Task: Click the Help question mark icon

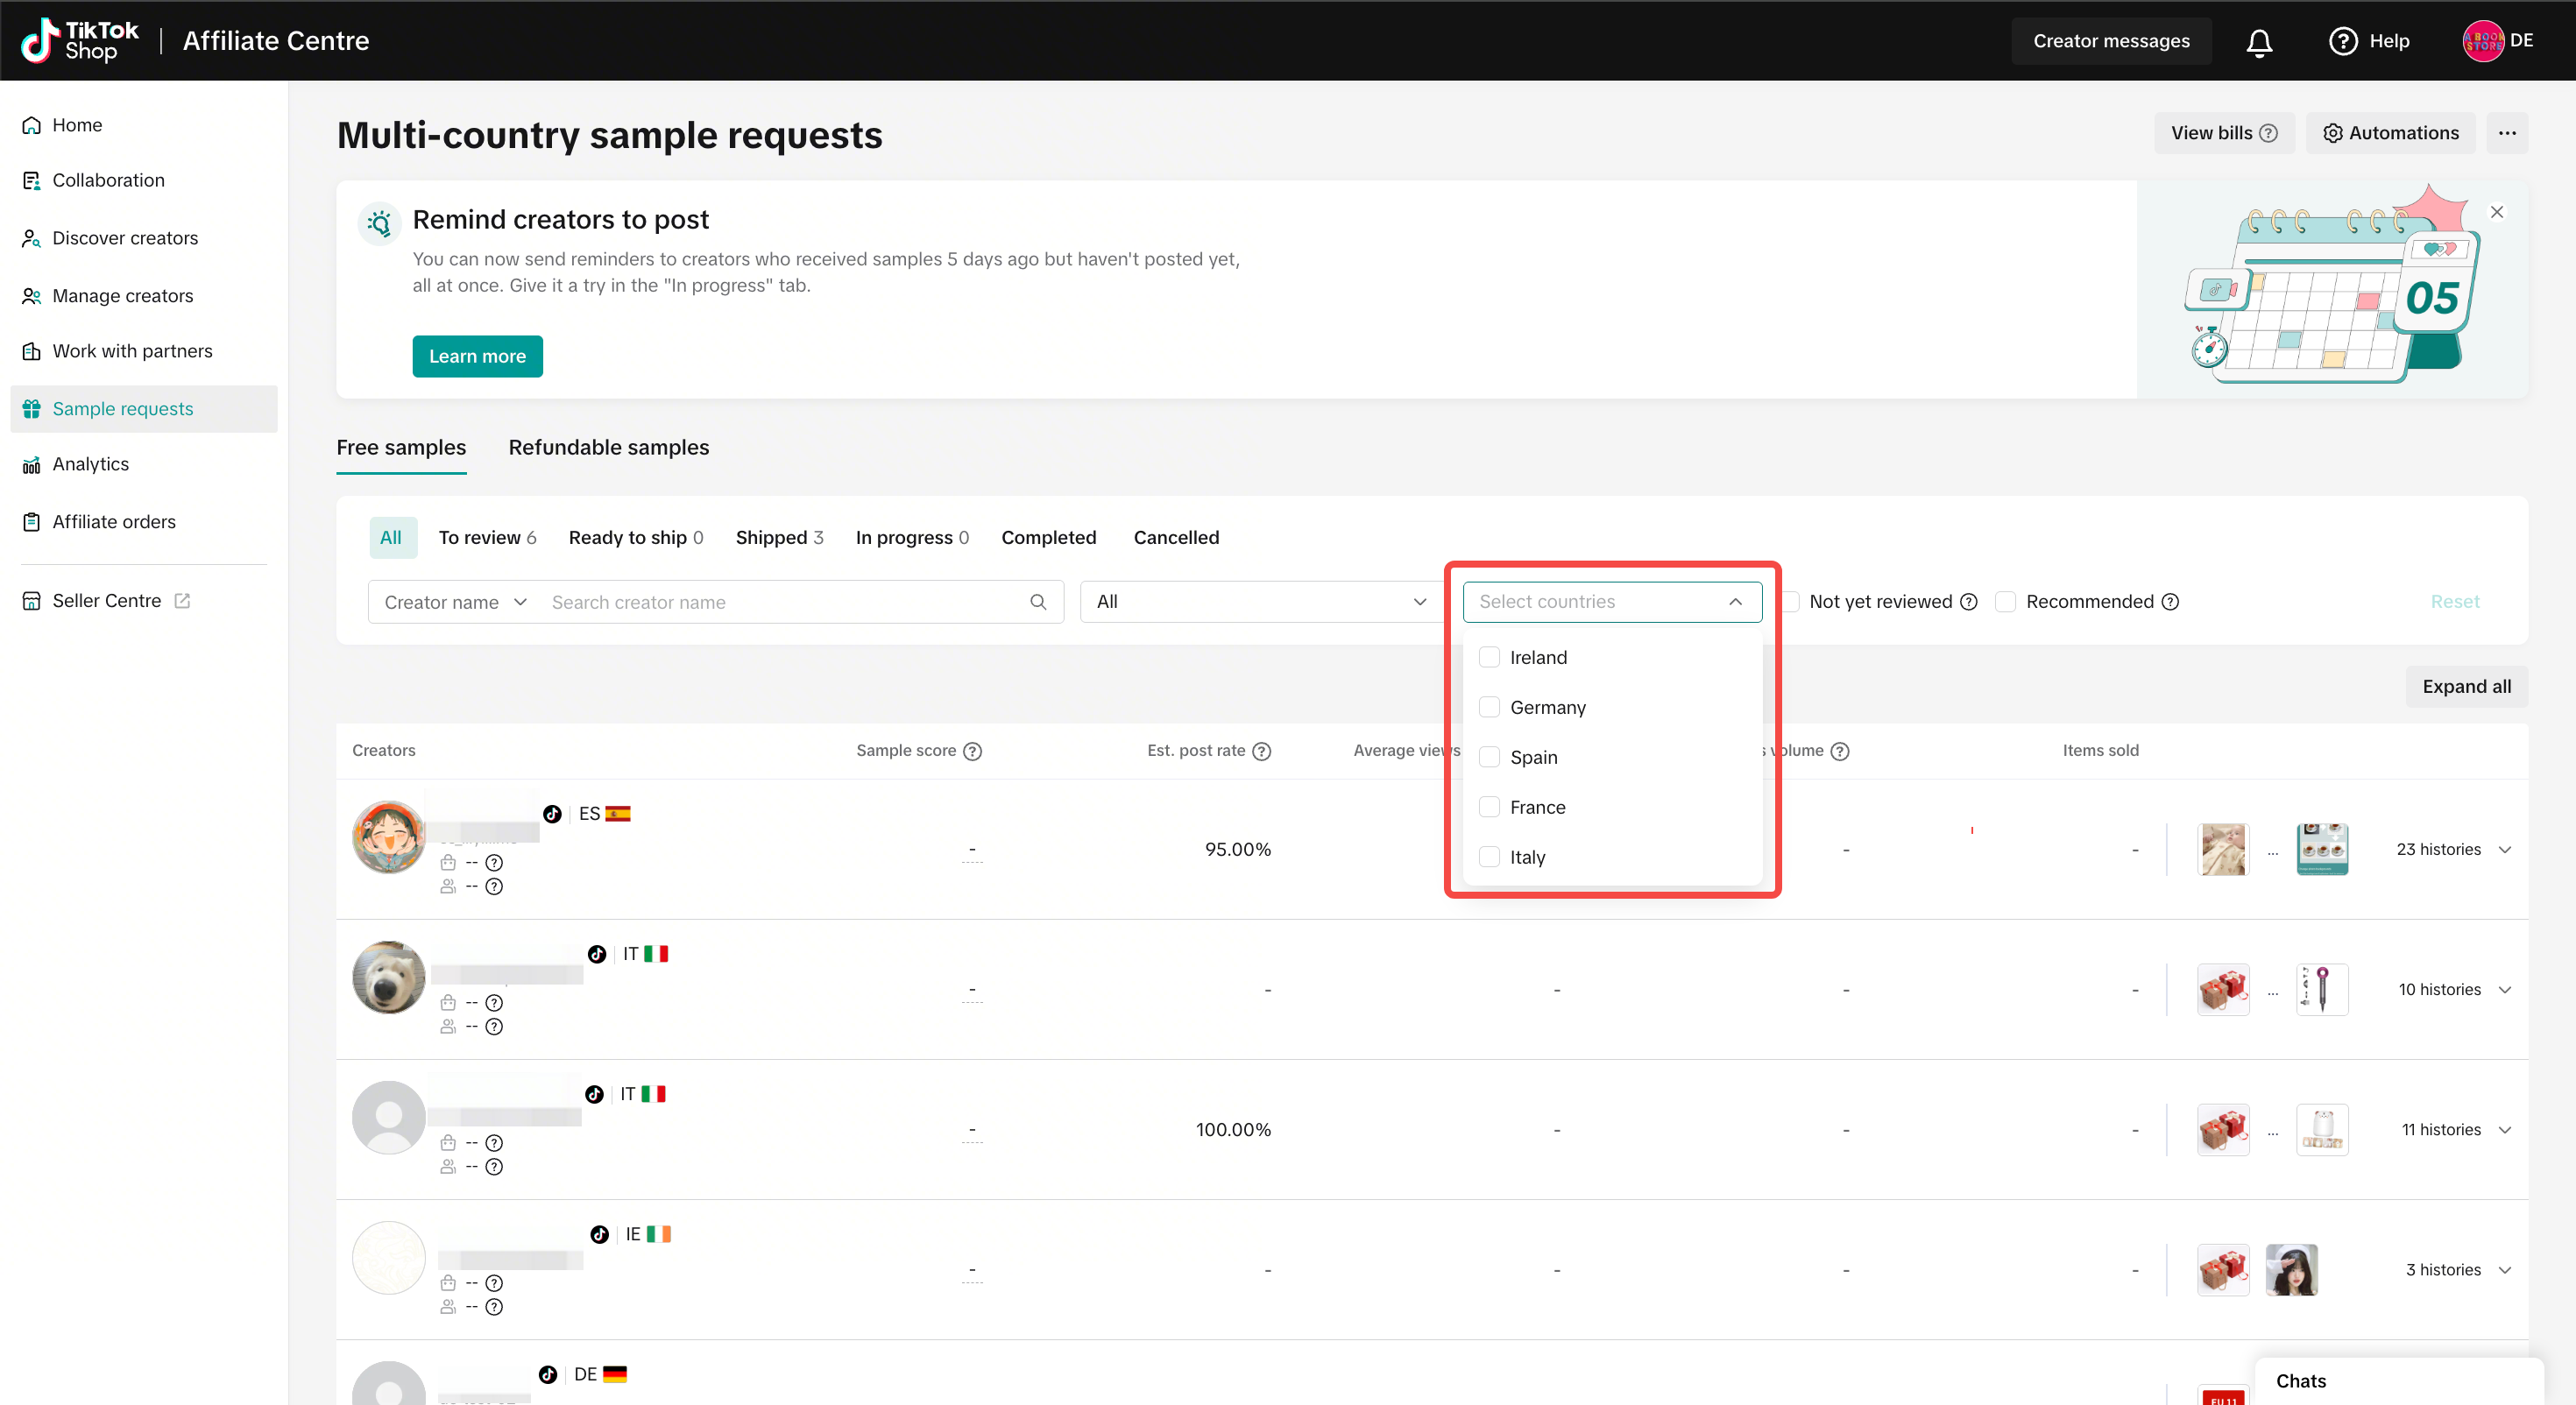Action: tap(2342, 41)
